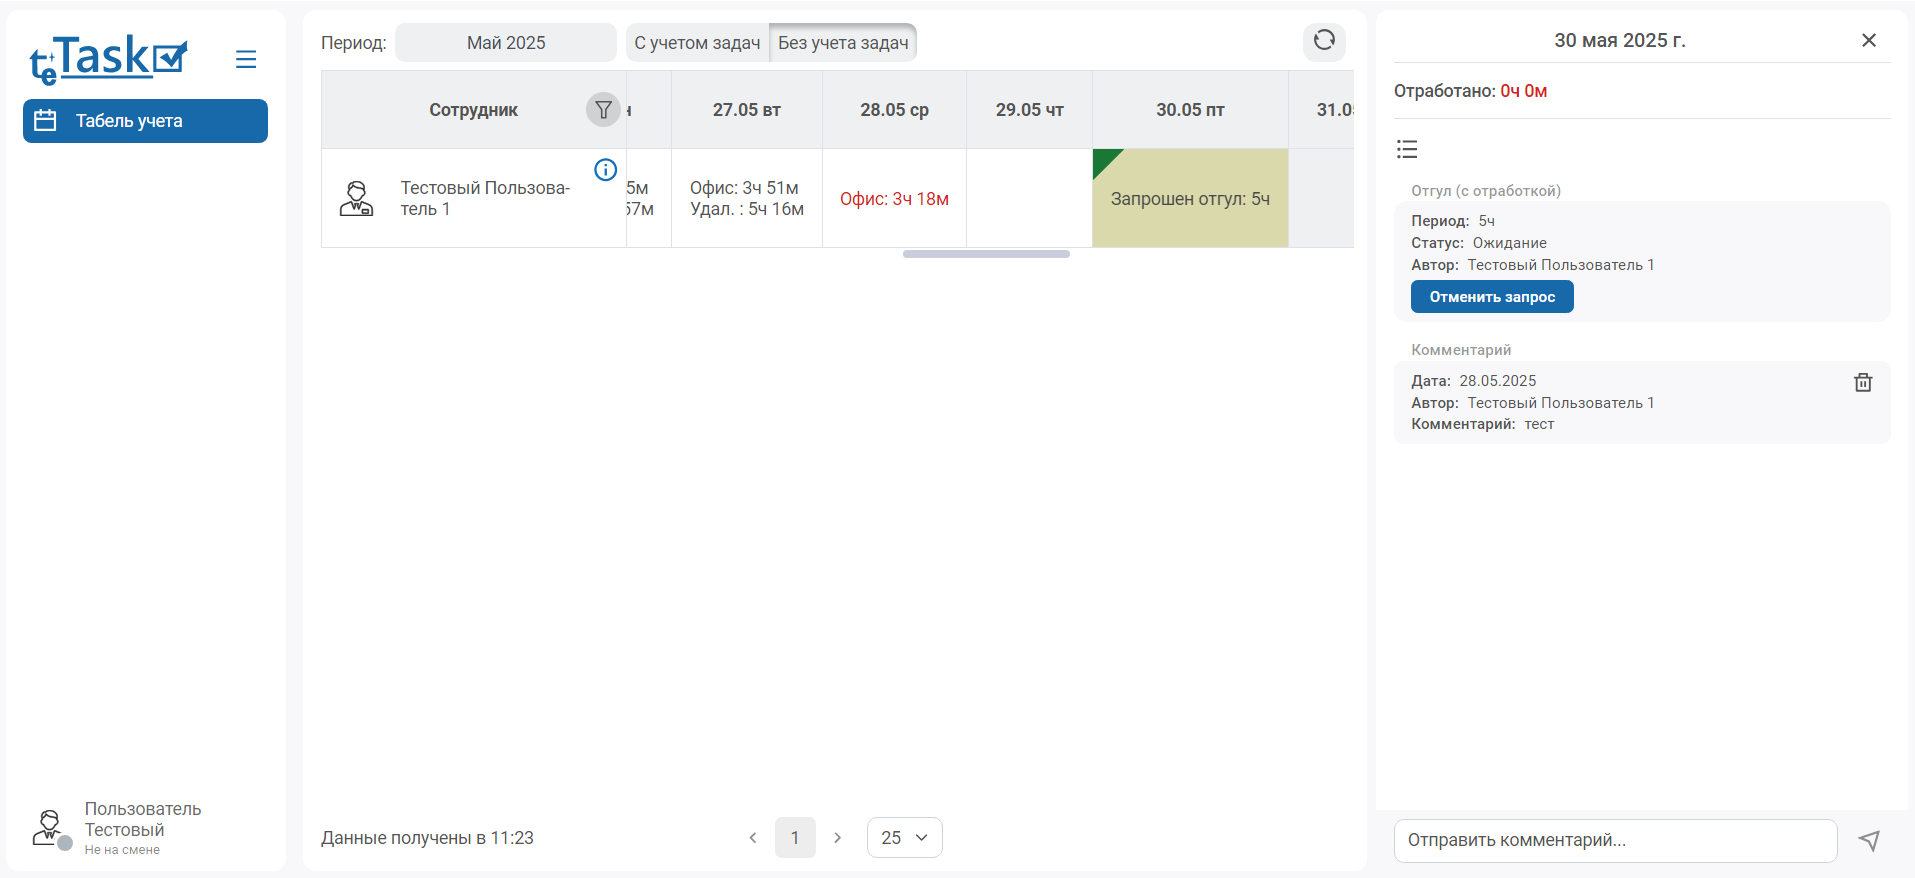Delete the comment with trash icon
Screen dimensions: 1915x878
pos(1863,383)
